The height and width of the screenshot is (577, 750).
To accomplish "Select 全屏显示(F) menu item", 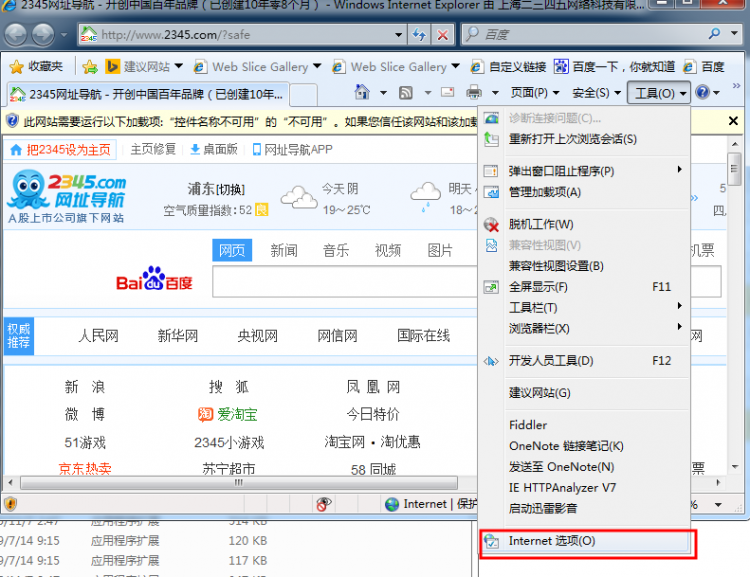I will [585, 287].
